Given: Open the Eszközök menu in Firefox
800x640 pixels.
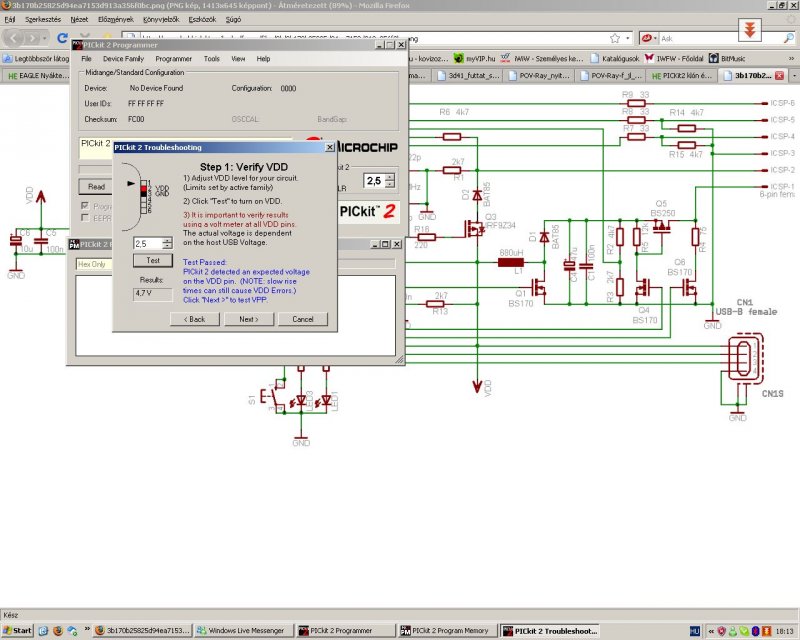Looking at the screenshot, I should (202, 19).
